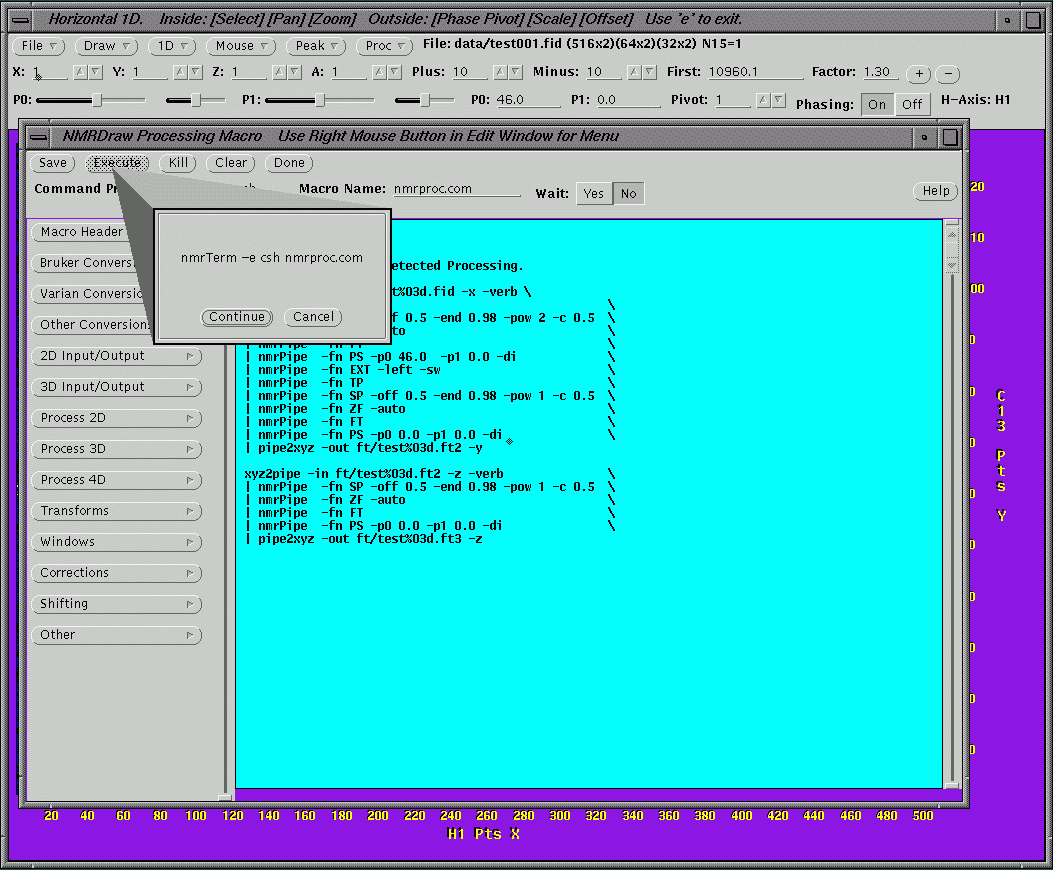Viewport: 1053px width, 870px height.
Task: Click the long P1 phase slider
Action: click(x=320, y=100)
